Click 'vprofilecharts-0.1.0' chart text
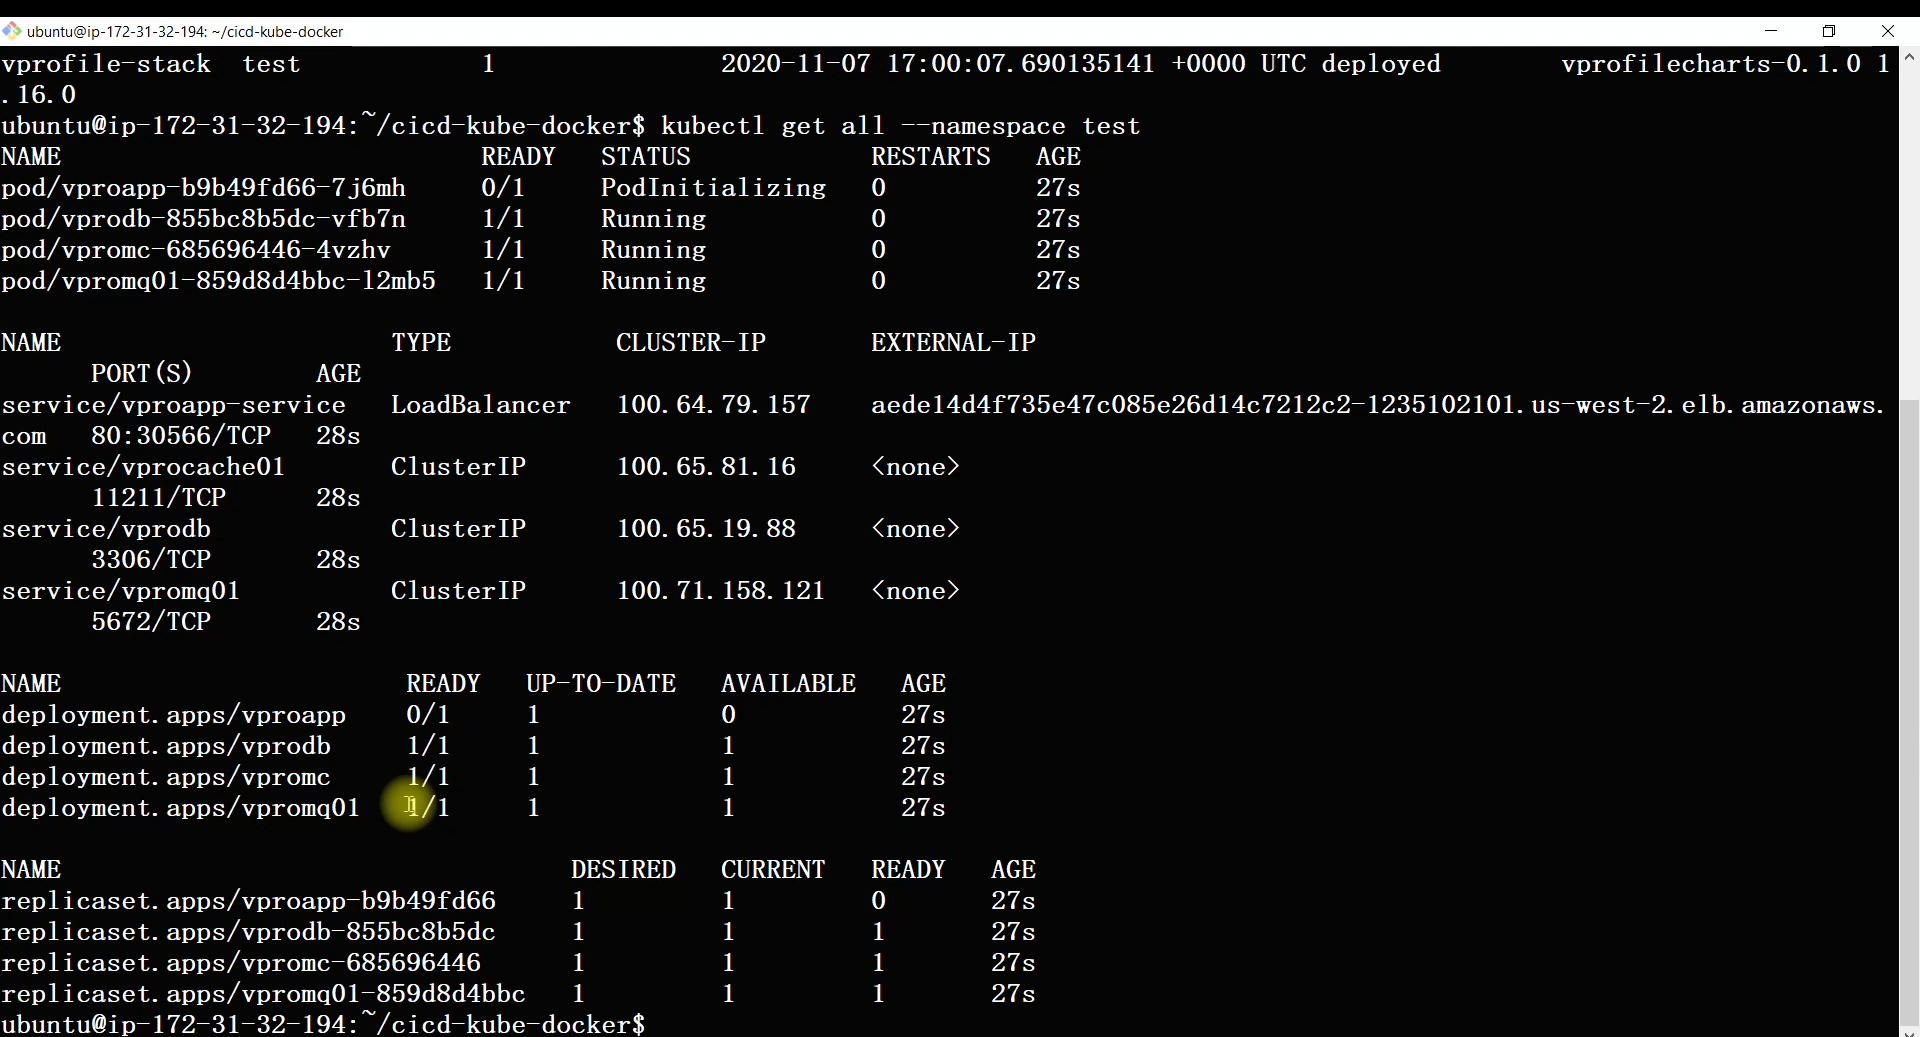 1711,64
